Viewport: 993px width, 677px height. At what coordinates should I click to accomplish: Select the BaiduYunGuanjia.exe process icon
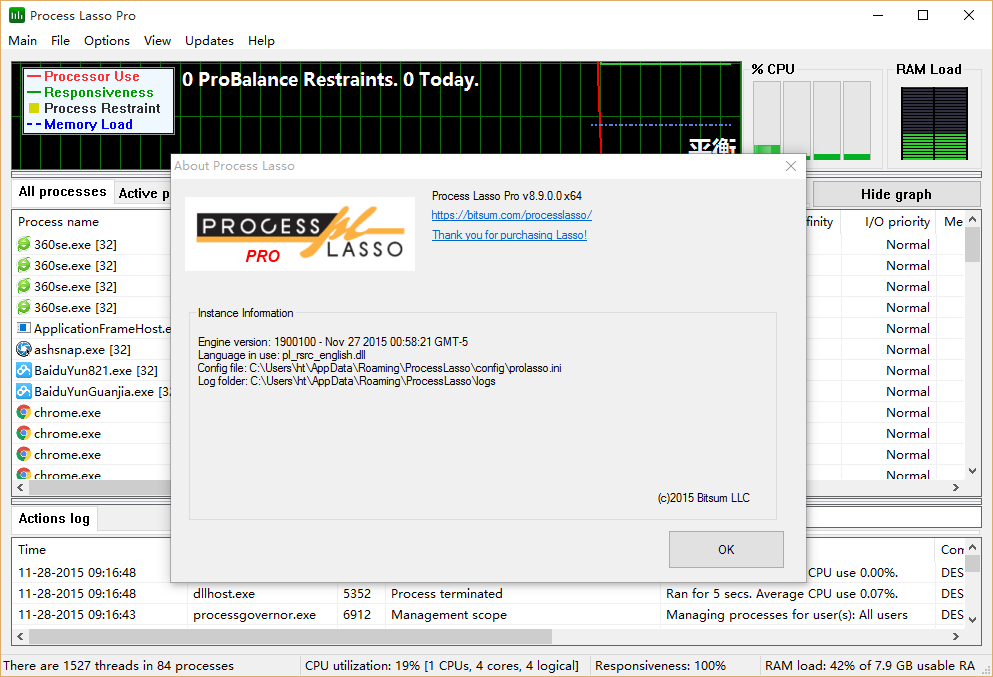(x=24, y=391)
